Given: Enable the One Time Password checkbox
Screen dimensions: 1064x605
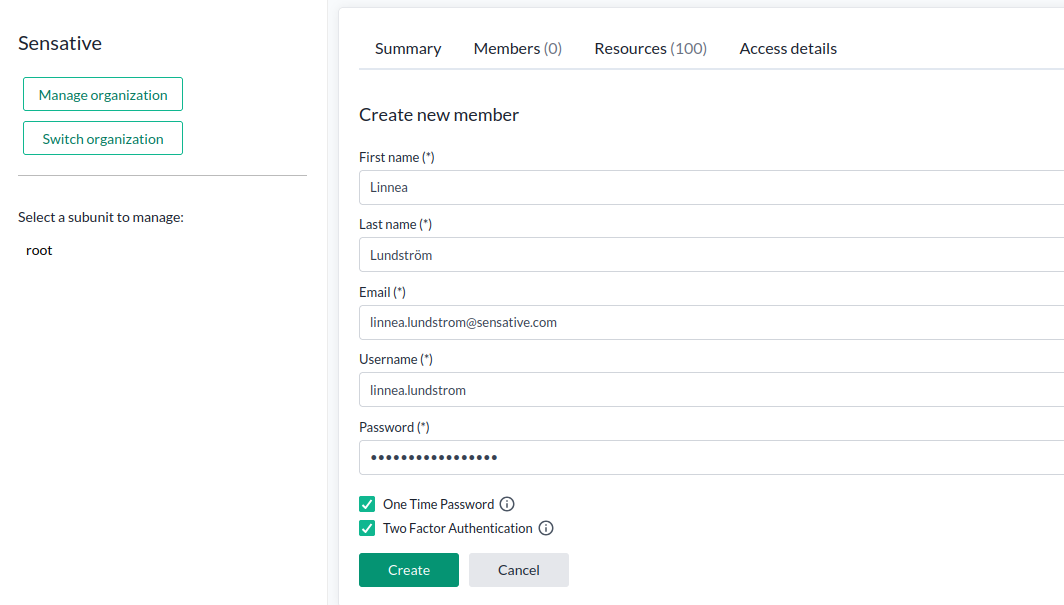Looking at the screenshot, I should click(x=367, y=504).
